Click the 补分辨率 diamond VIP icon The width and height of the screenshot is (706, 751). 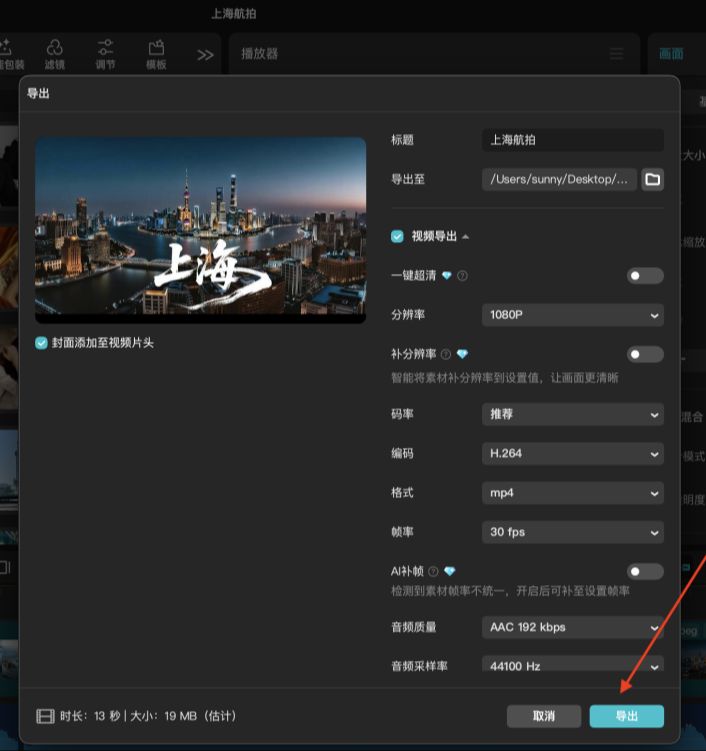462,354
